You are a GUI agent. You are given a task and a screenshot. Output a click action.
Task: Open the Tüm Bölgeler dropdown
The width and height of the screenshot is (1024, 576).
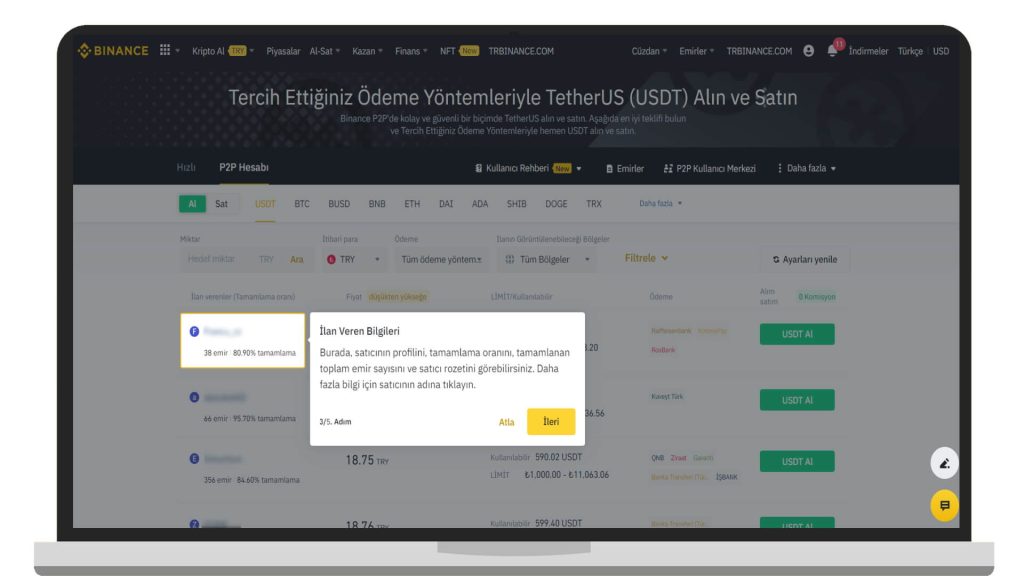(548, 259)
